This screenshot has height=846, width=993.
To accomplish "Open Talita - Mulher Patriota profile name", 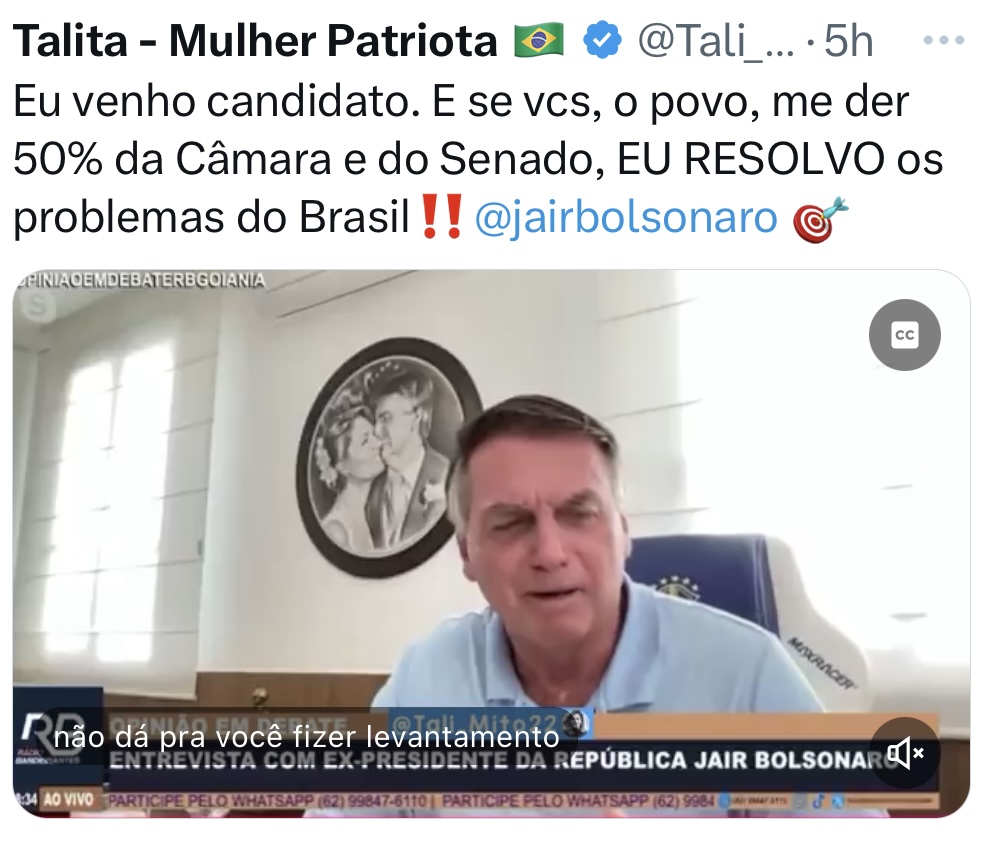I will (x=255, y=41).
